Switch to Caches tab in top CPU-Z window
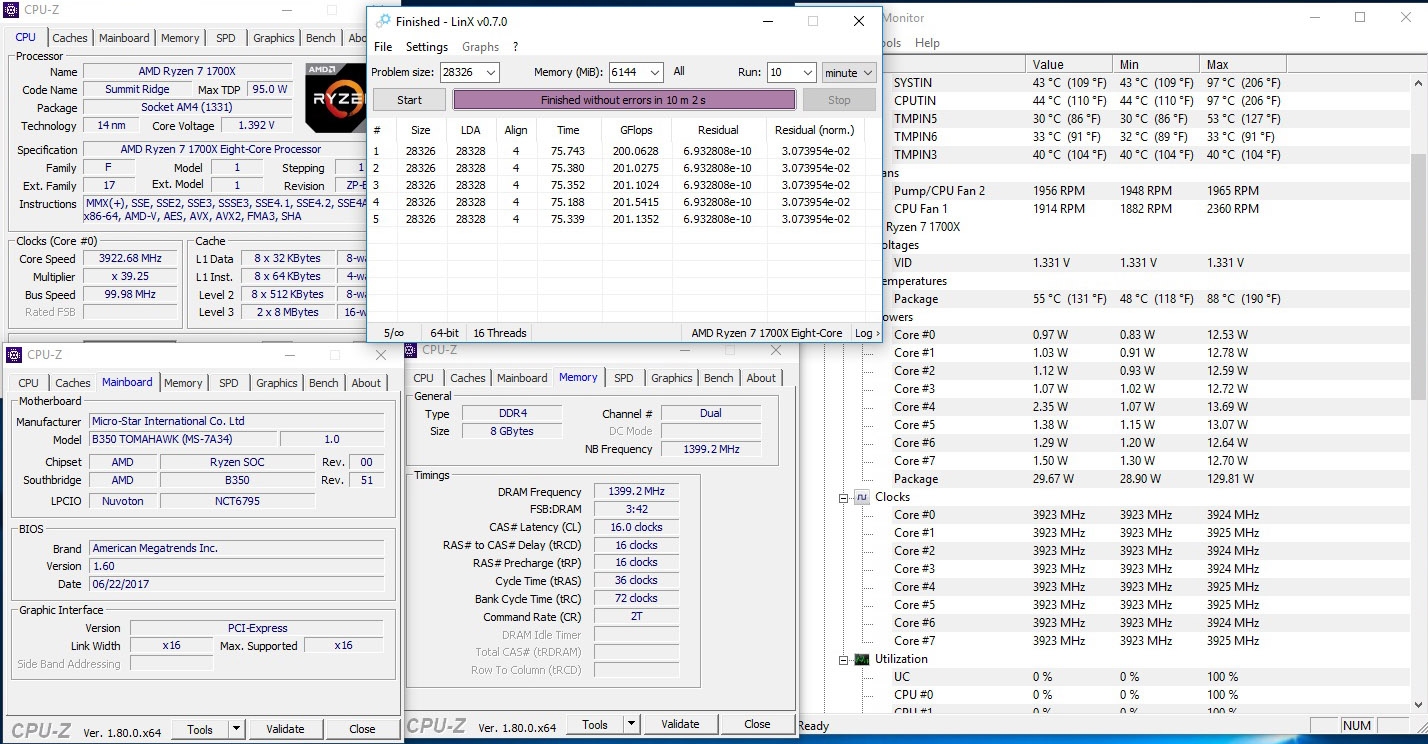The width and height of the screenshot is (1428, 744). click(70, 38)
